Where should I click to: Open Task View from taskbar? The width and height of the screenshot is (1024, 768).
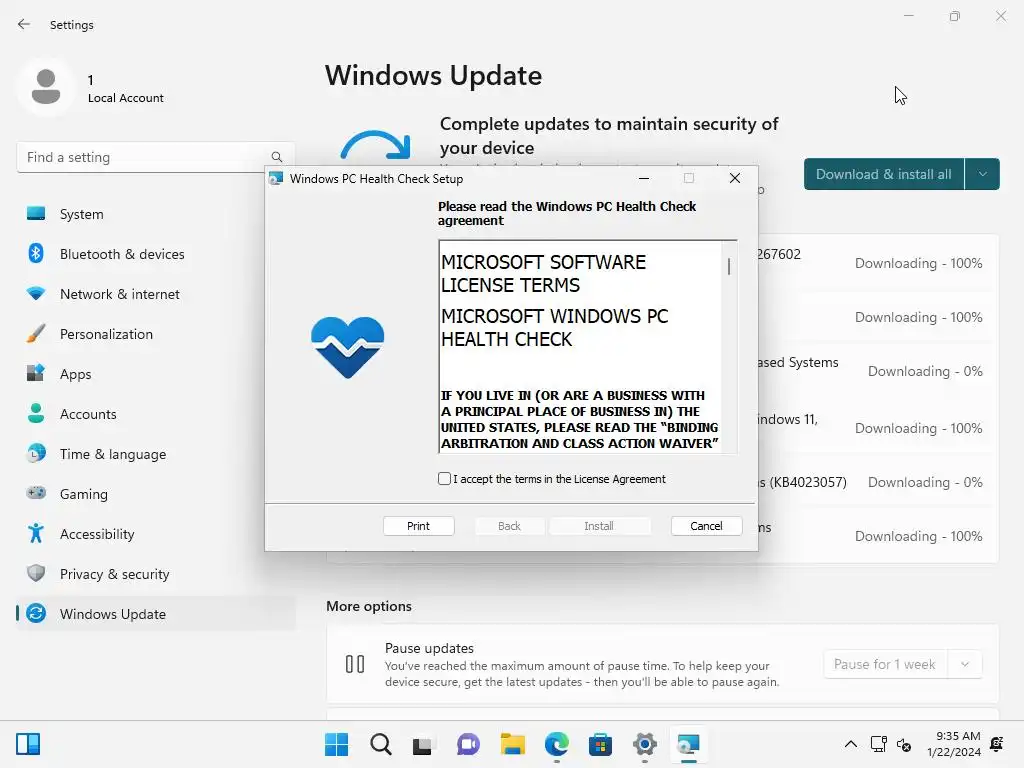[423, 744]
